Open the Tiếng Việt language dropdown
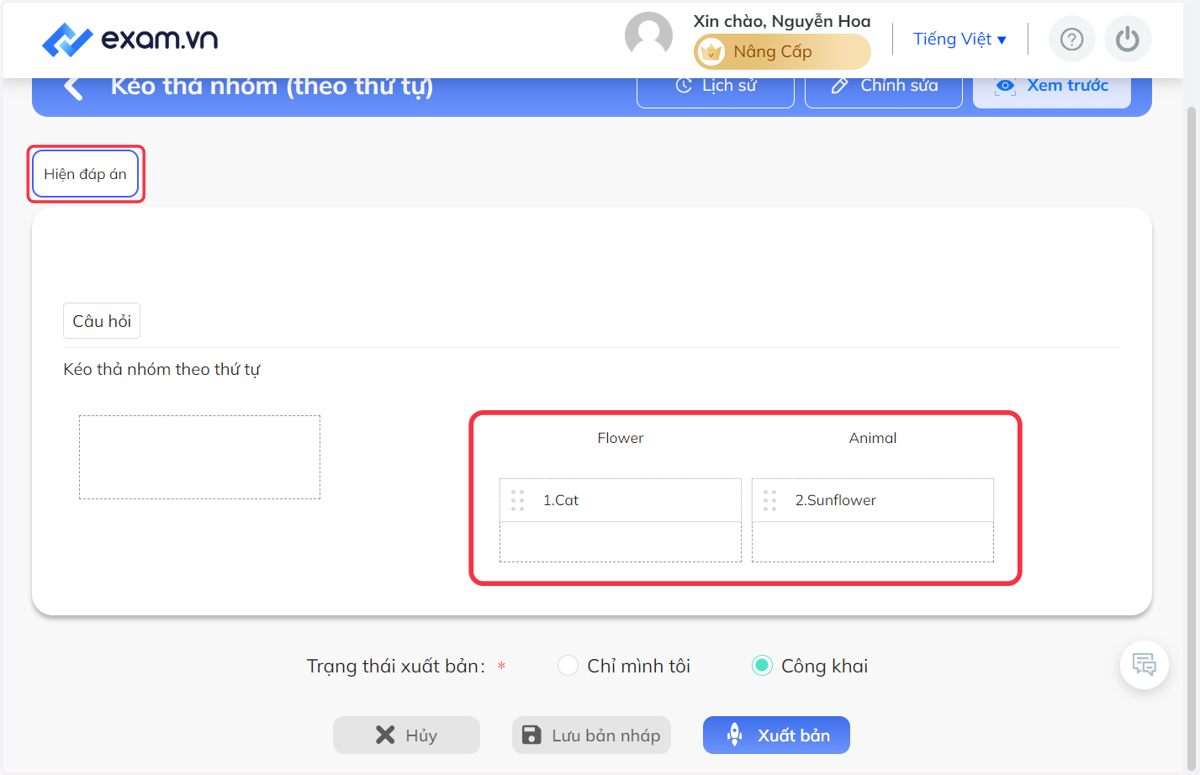 pos(959,39)
